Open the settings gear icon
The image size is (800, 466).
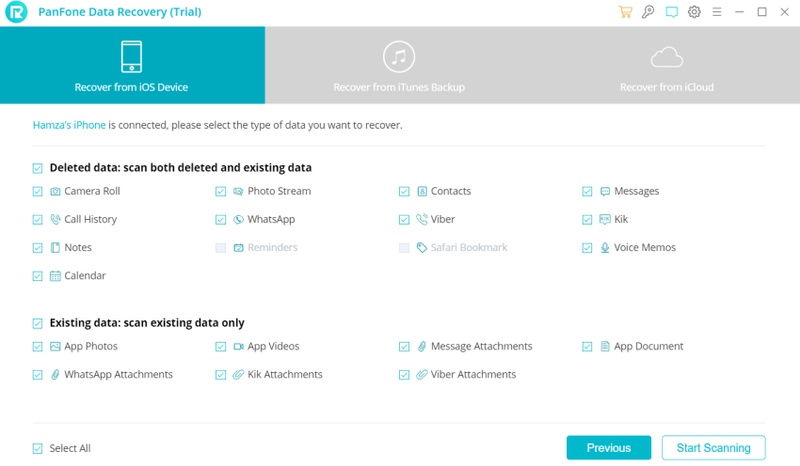(x=694, y=12)
